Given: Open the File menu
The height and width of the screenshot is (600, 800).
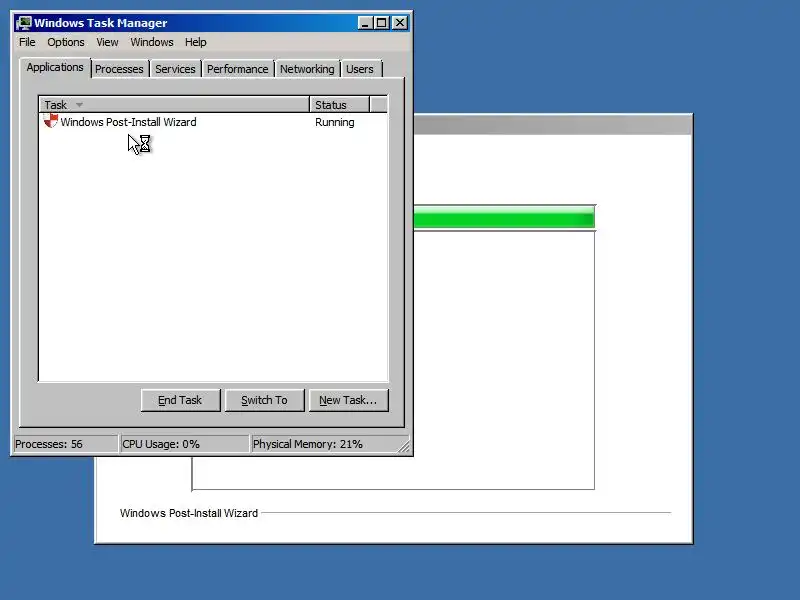Looking at the screenshot, I should coord(27,42).
